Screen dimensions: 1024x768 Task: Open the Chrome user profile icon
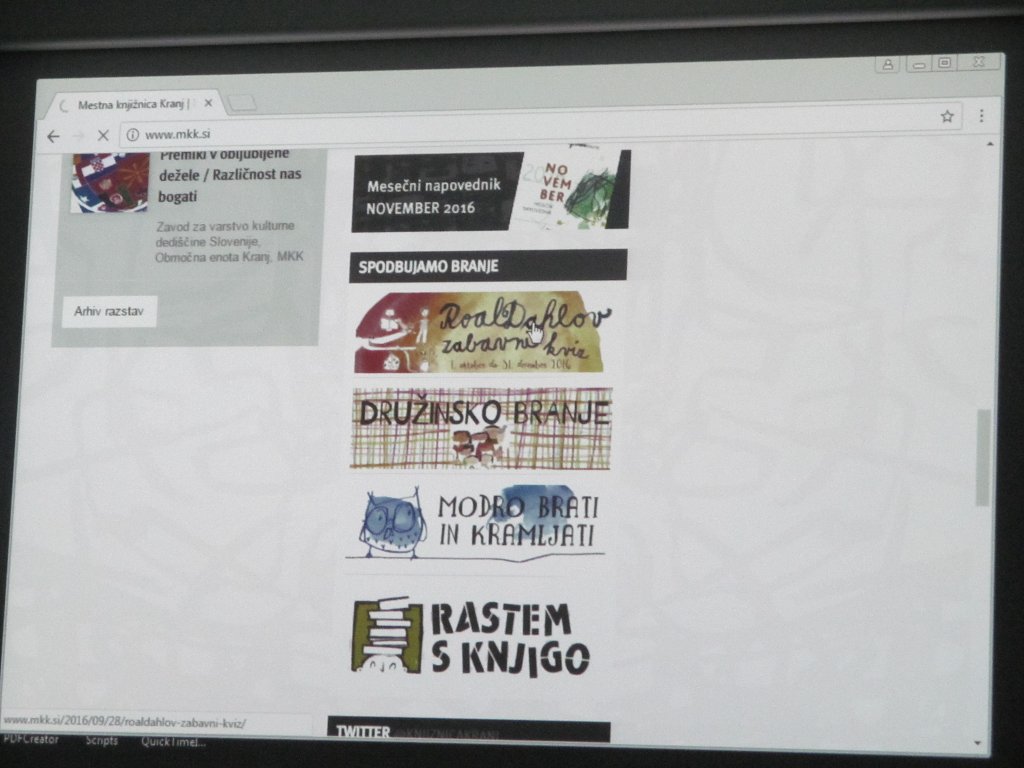[888, 64]
